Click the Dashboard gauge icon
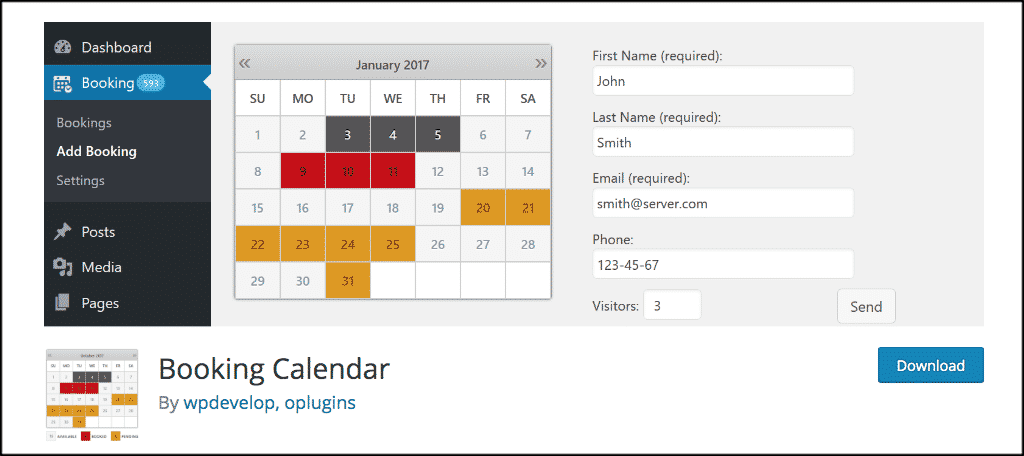 coord(64,47)
